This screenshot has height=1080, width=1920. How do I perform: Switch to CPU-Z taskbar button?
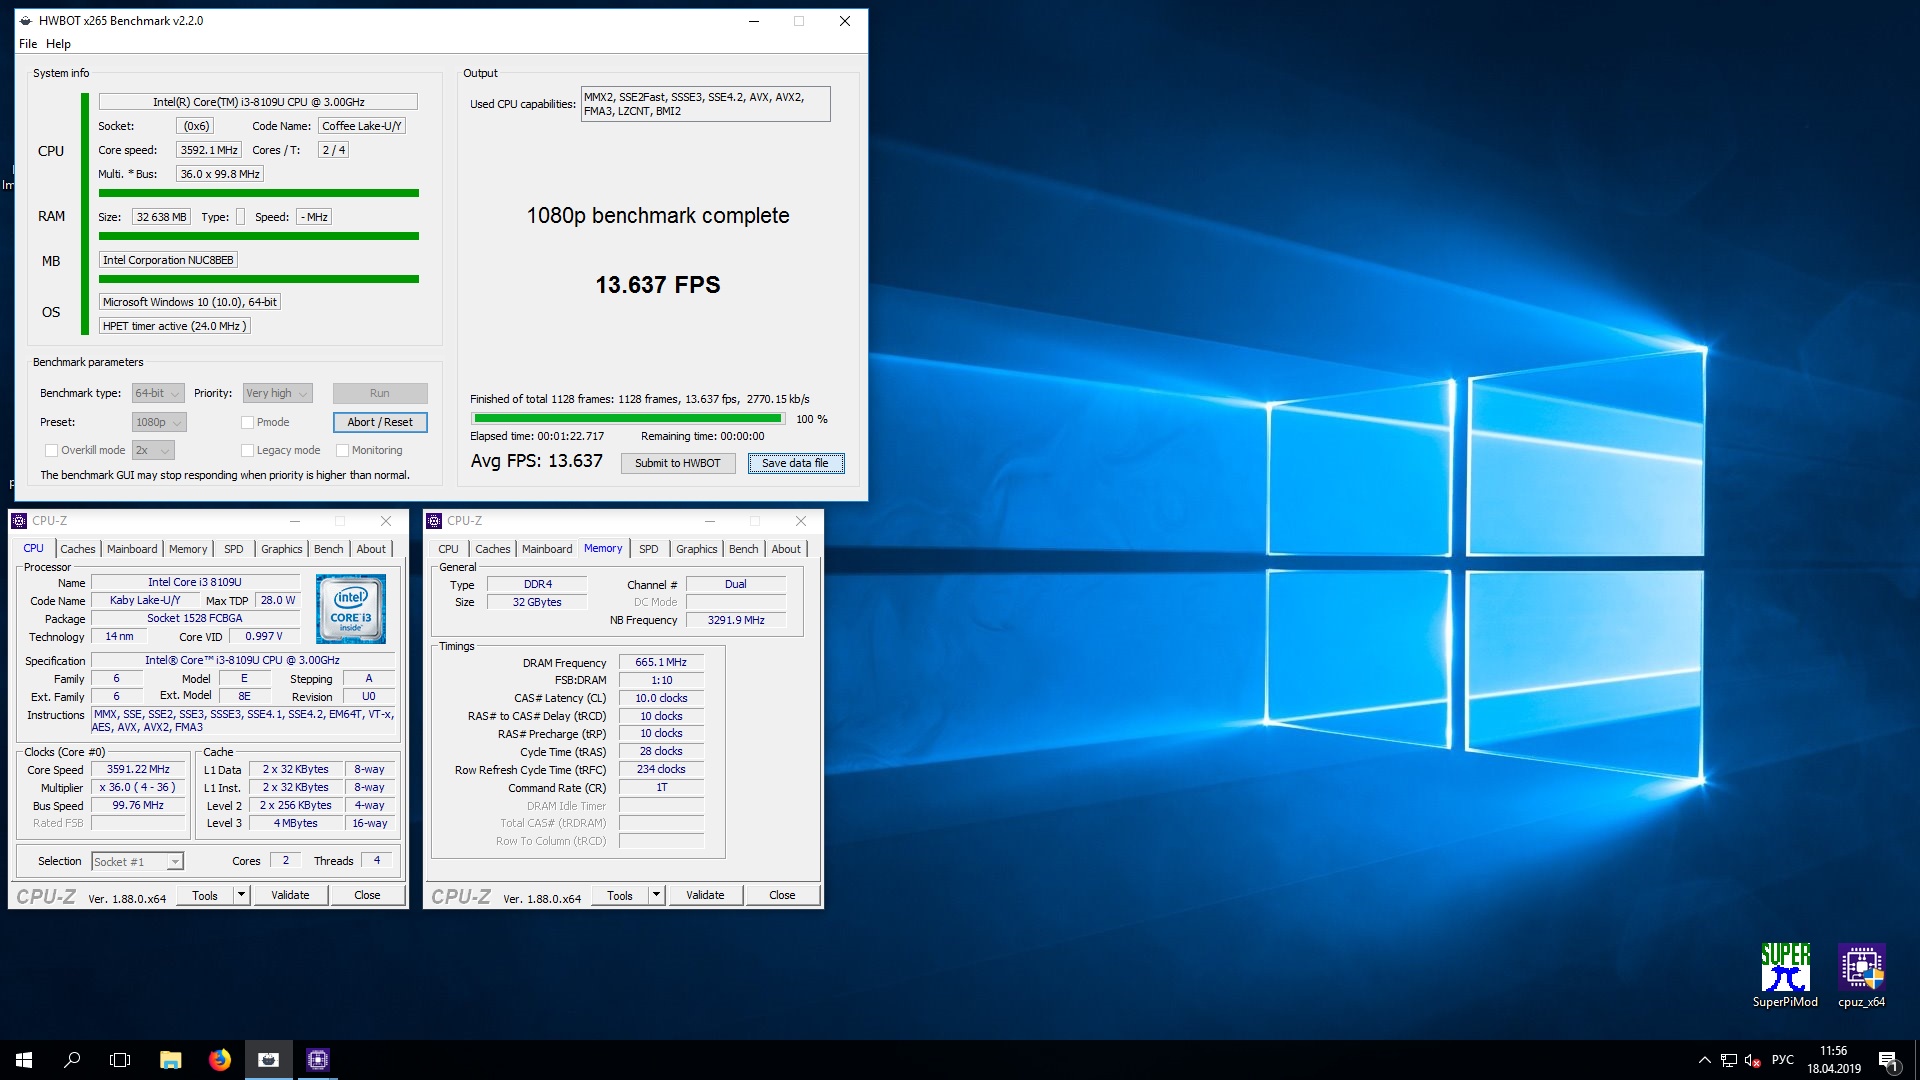click(x=318, y=1060)
